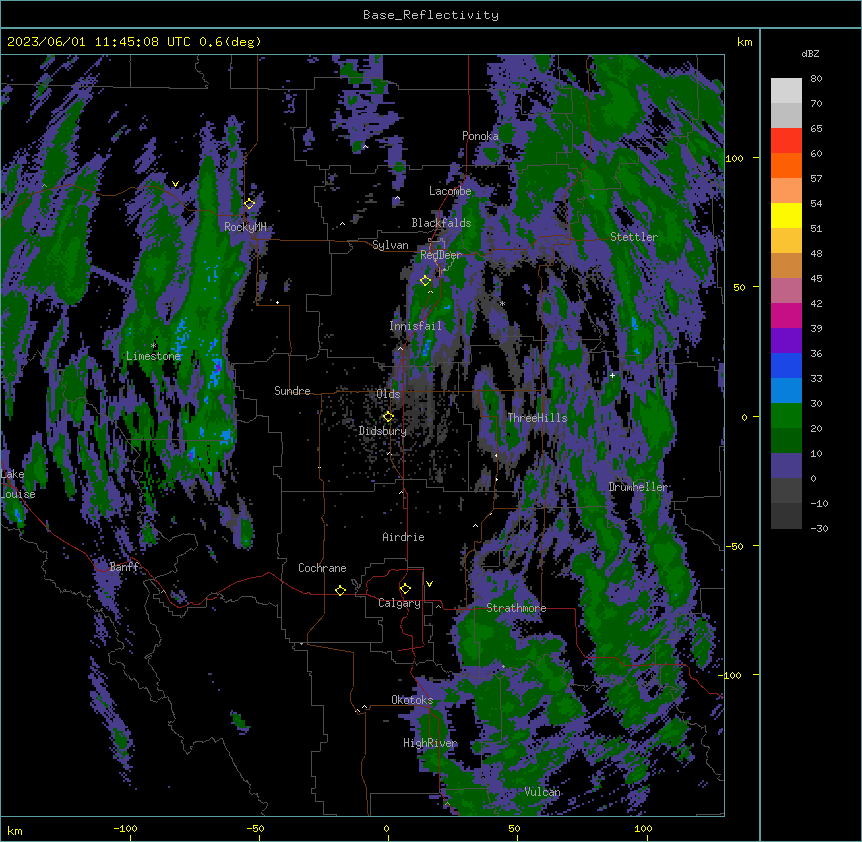Viewport: 862px width, 842px height.
Task: Click the Blackfalds label
Action: coord(441,223)
